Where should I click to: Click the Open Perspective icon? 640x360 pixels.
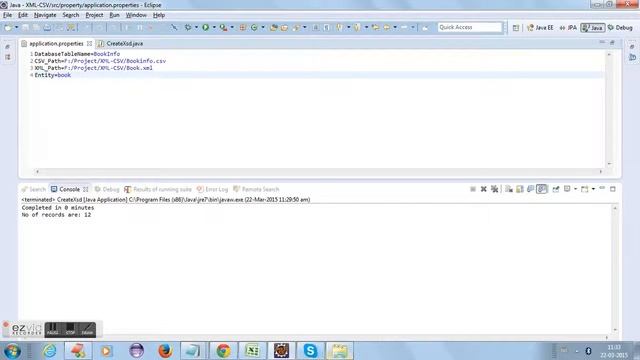point(516,27)
